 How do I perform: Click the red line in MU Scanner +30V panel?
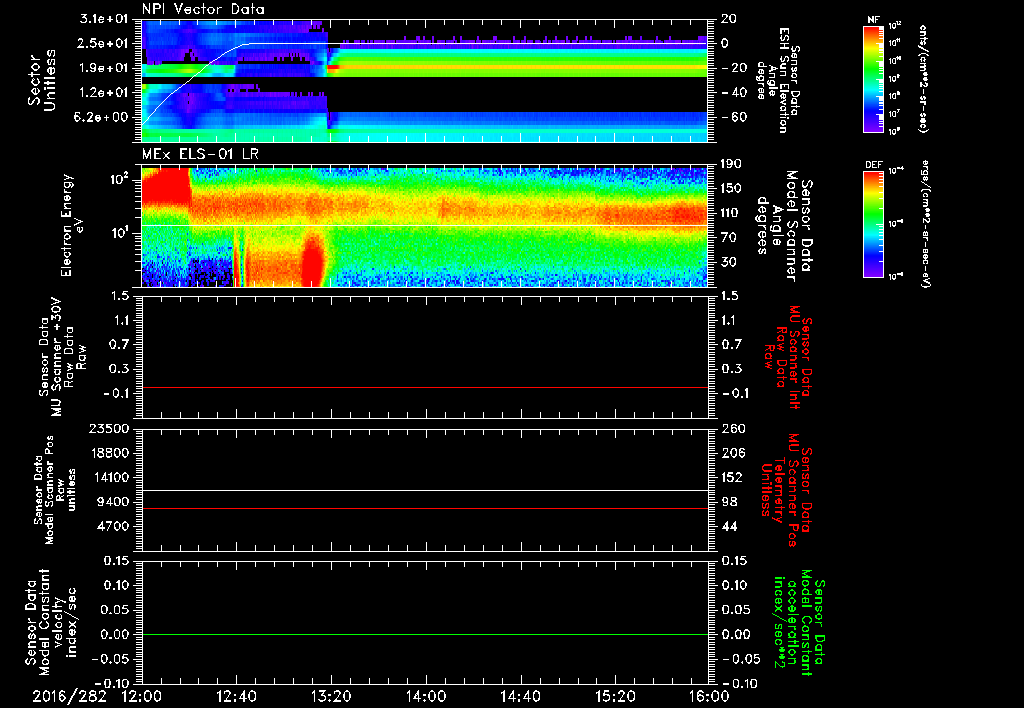[425, 387]
